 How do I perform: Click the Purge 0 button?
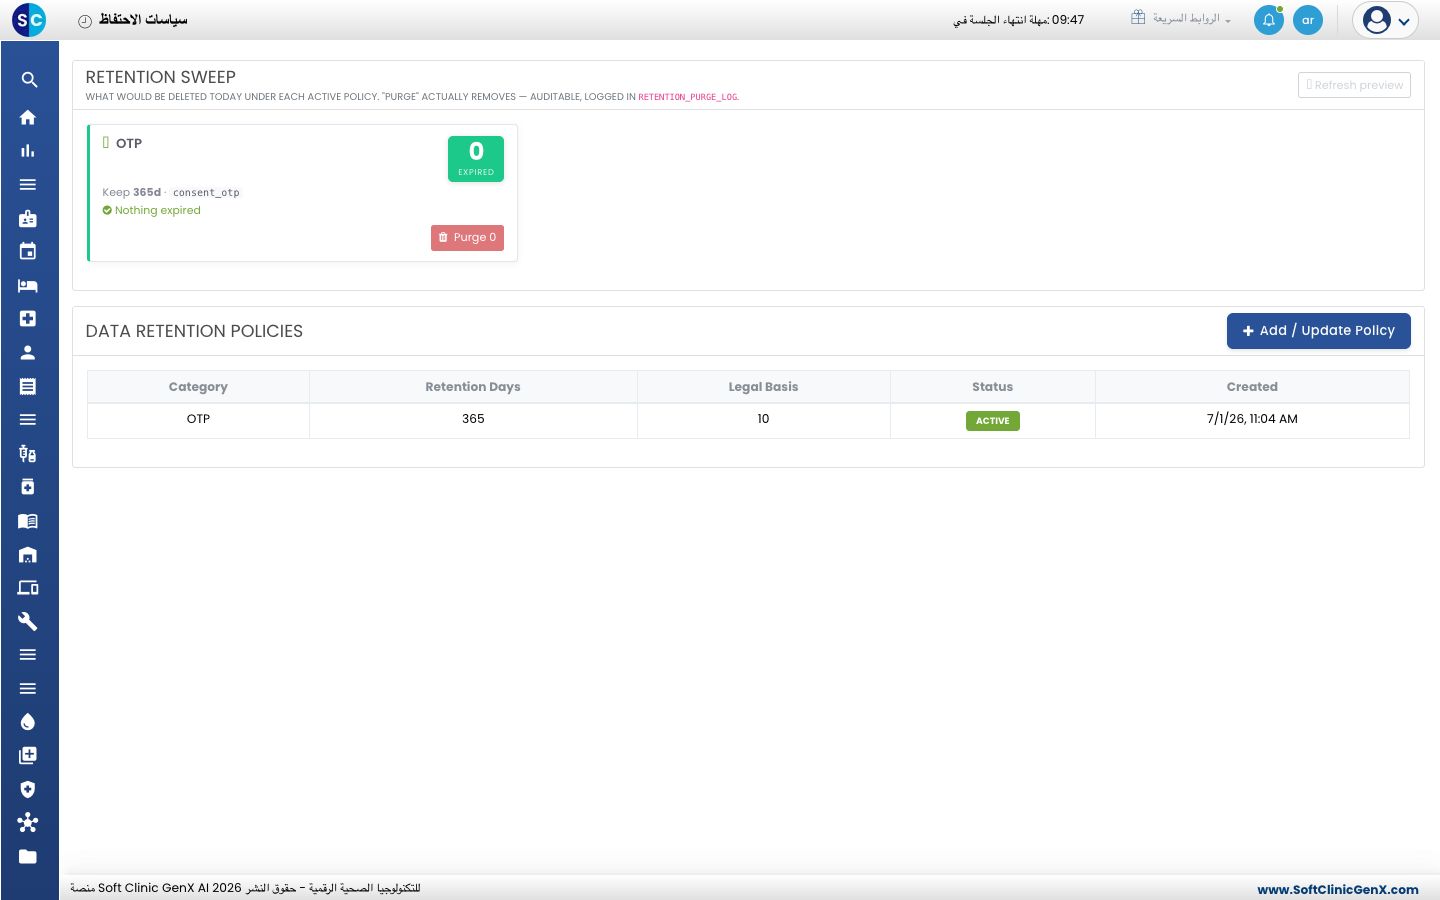(x=467, y=238)
